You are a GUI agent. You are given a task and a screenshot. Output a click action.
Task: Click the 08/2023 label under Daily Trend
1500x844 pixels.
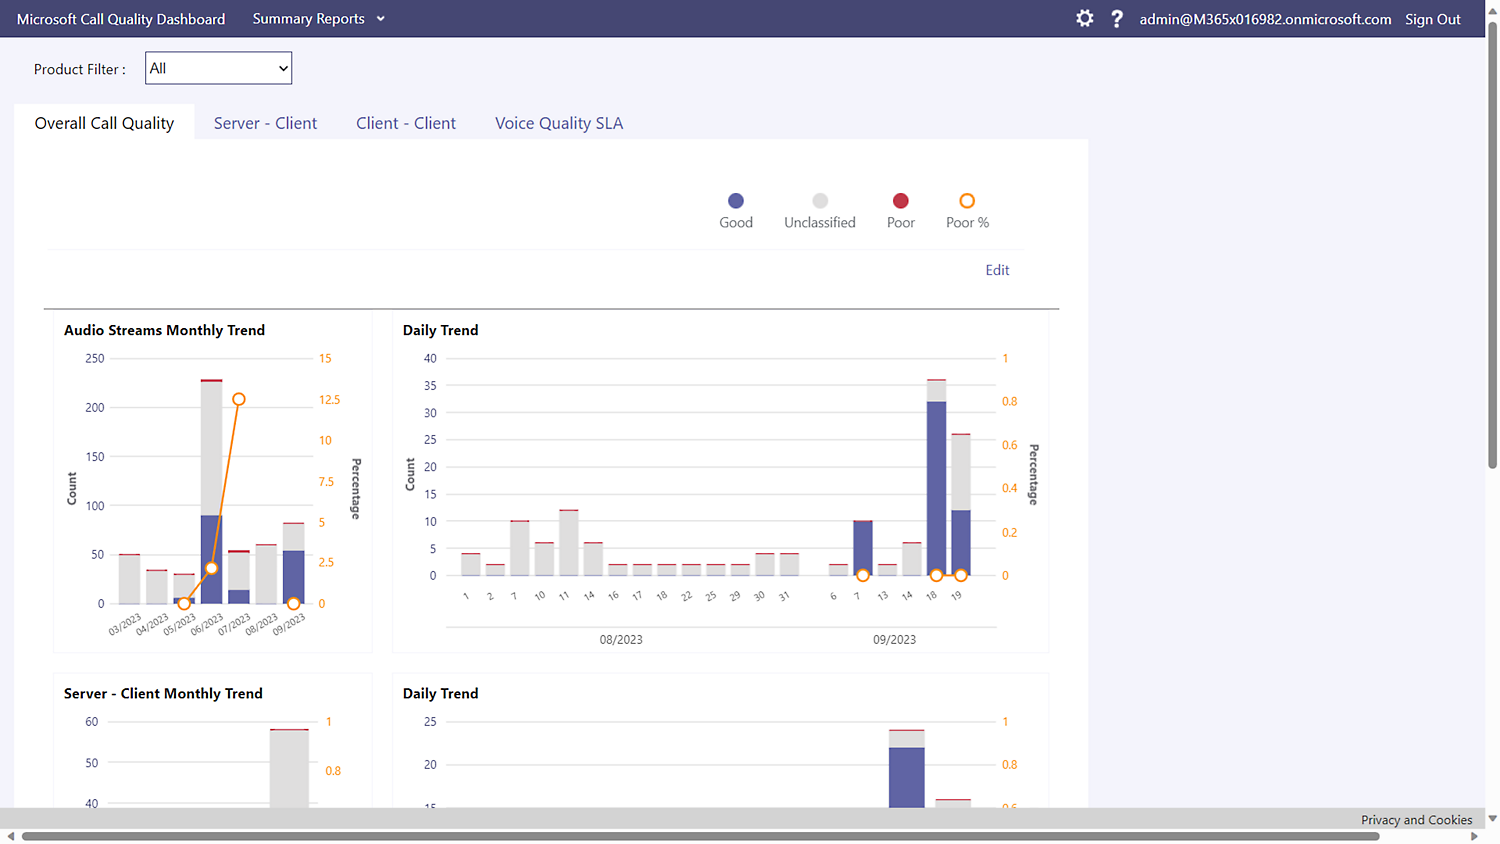(x=621, y=639)
